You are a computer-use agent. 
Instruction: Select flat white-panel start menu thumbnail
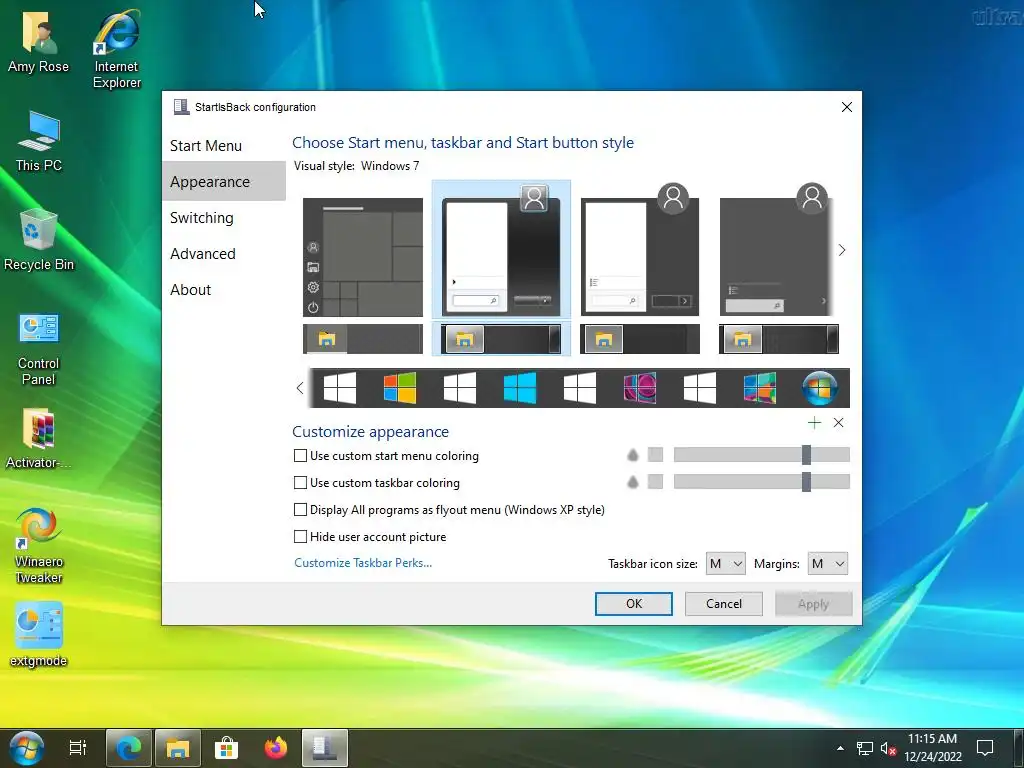click(x=640, y=251)
